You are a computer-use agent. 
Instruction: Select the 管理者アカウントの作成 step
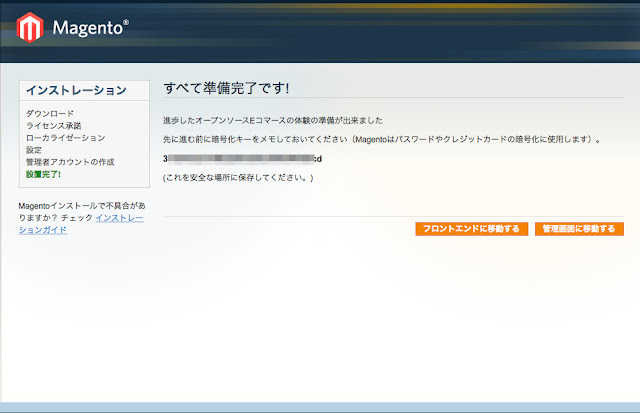tap(70, 162)
